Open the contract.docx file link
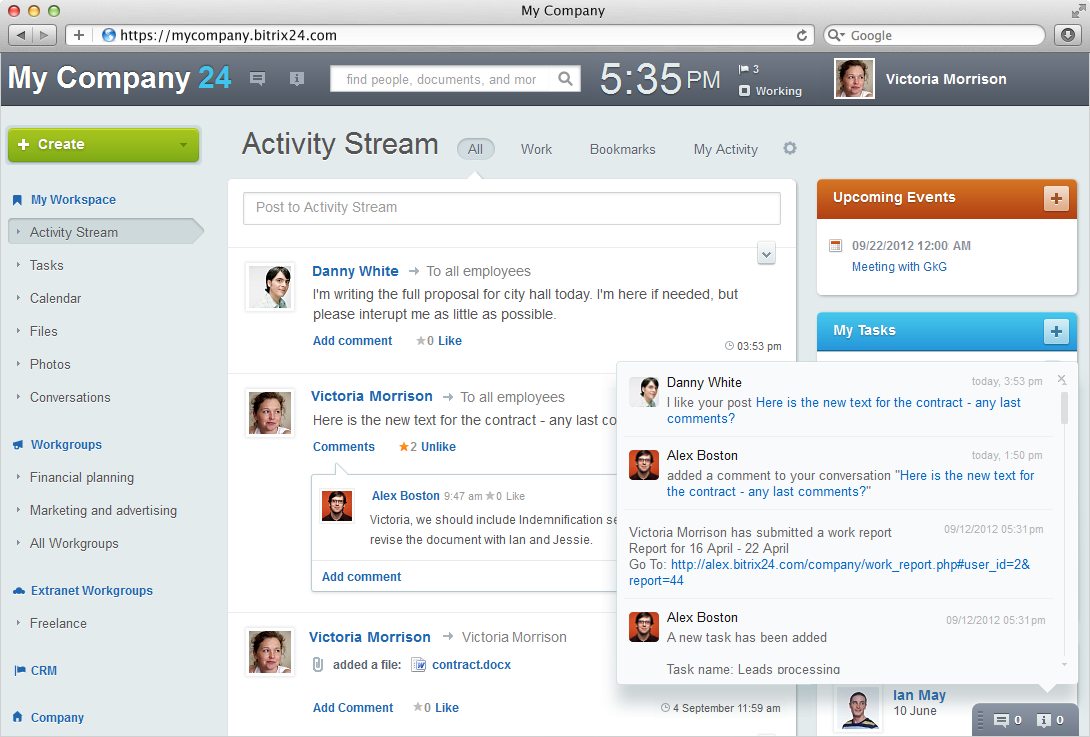This screenshot has width=1090, height=737. coord(471,664)
